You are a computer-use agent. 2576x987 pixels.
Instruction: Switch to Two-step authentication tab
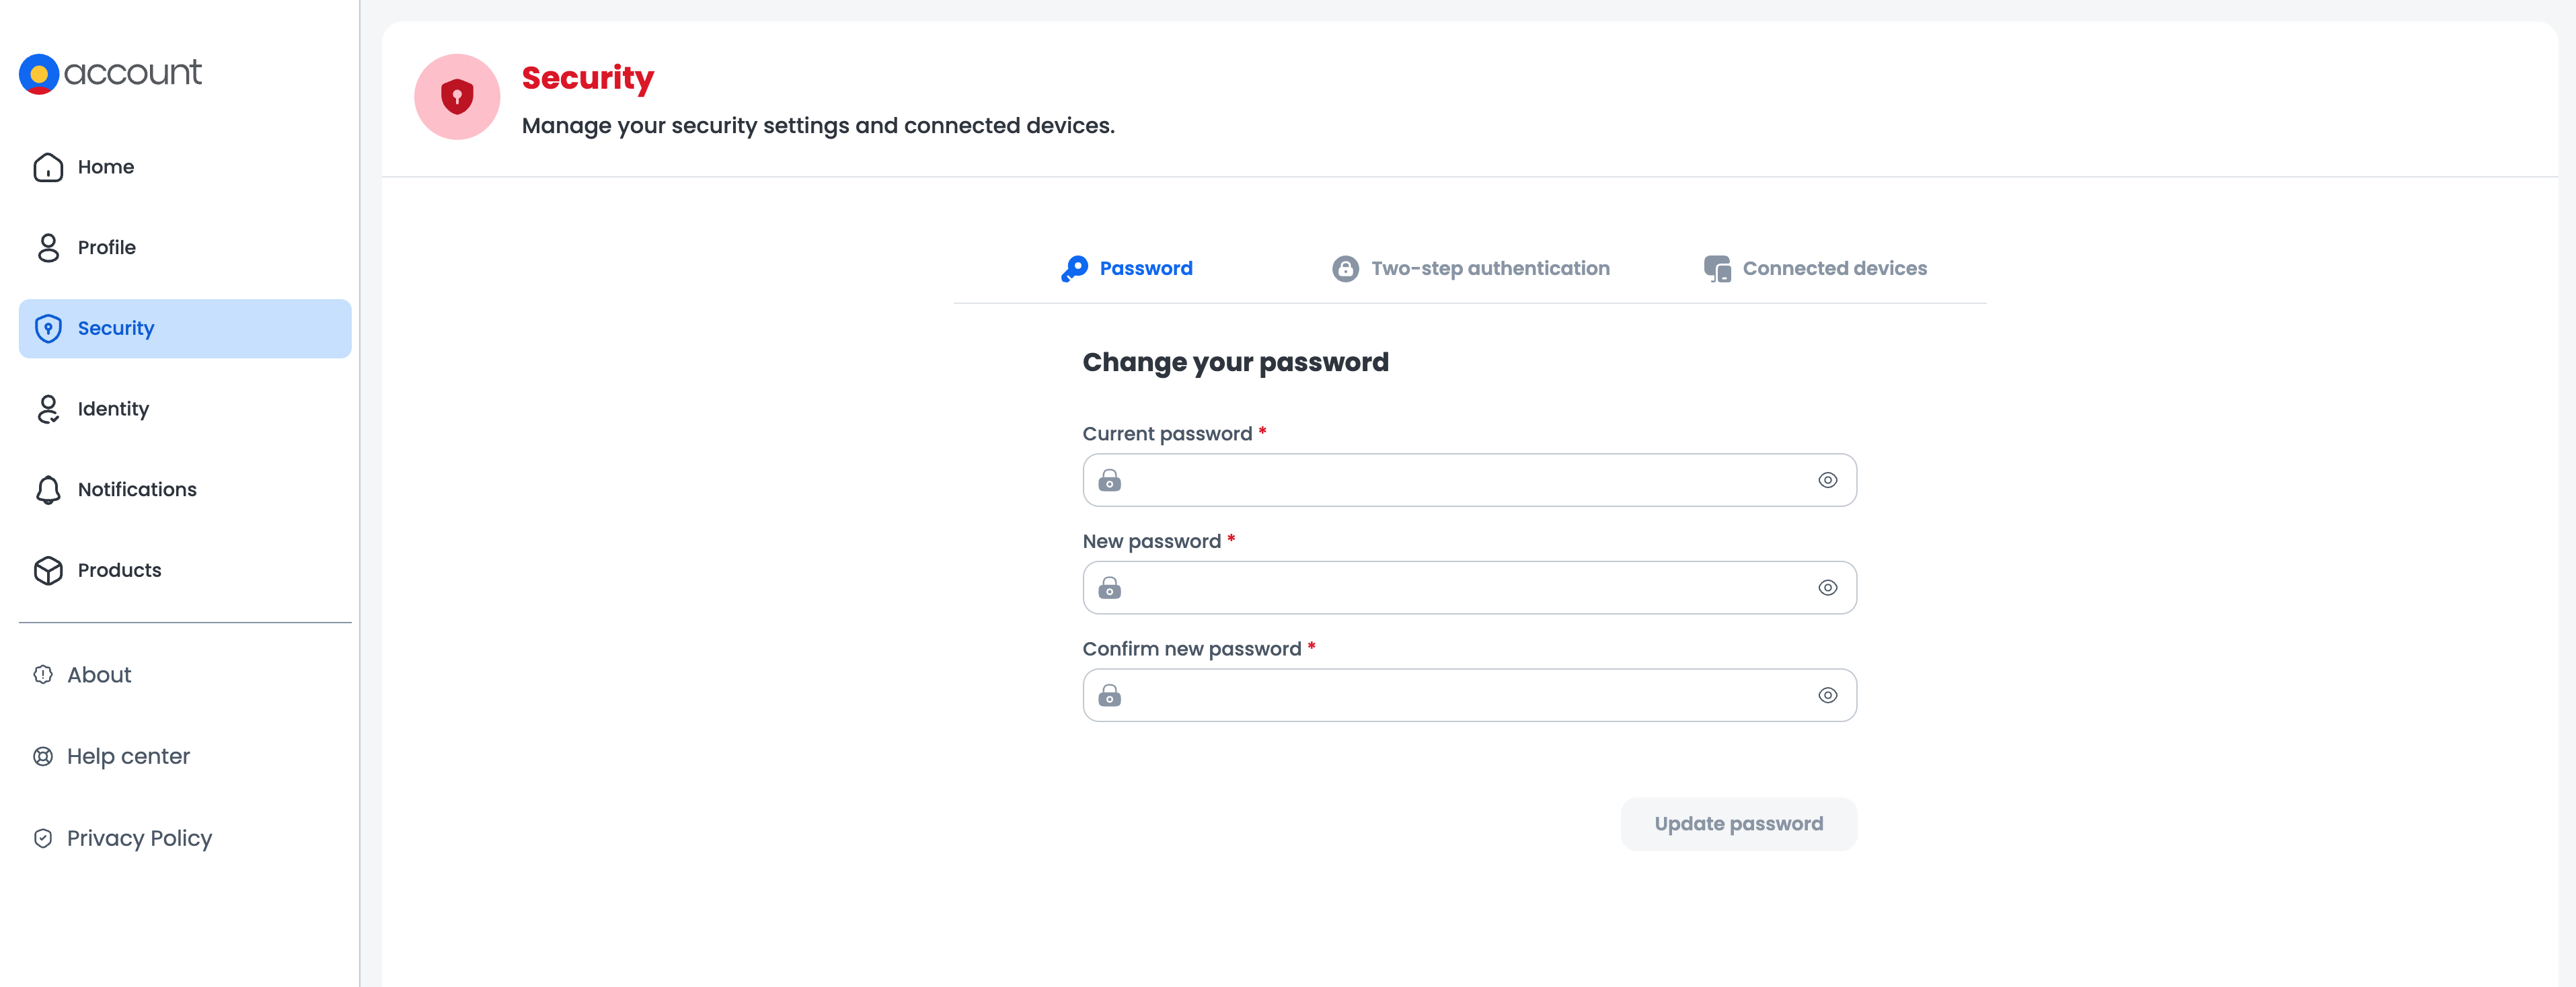[x=1471, y=269]
